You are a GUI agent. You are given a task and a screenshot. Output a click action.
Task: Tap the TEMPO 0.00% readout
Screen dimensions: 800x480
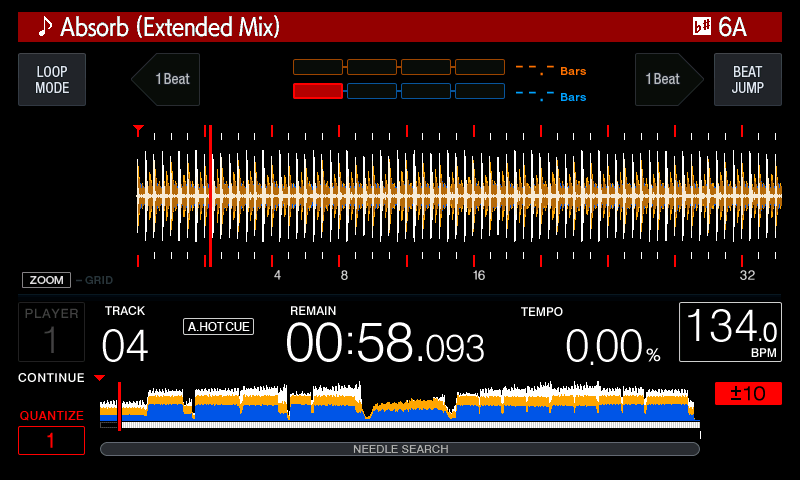coord(613,346)
